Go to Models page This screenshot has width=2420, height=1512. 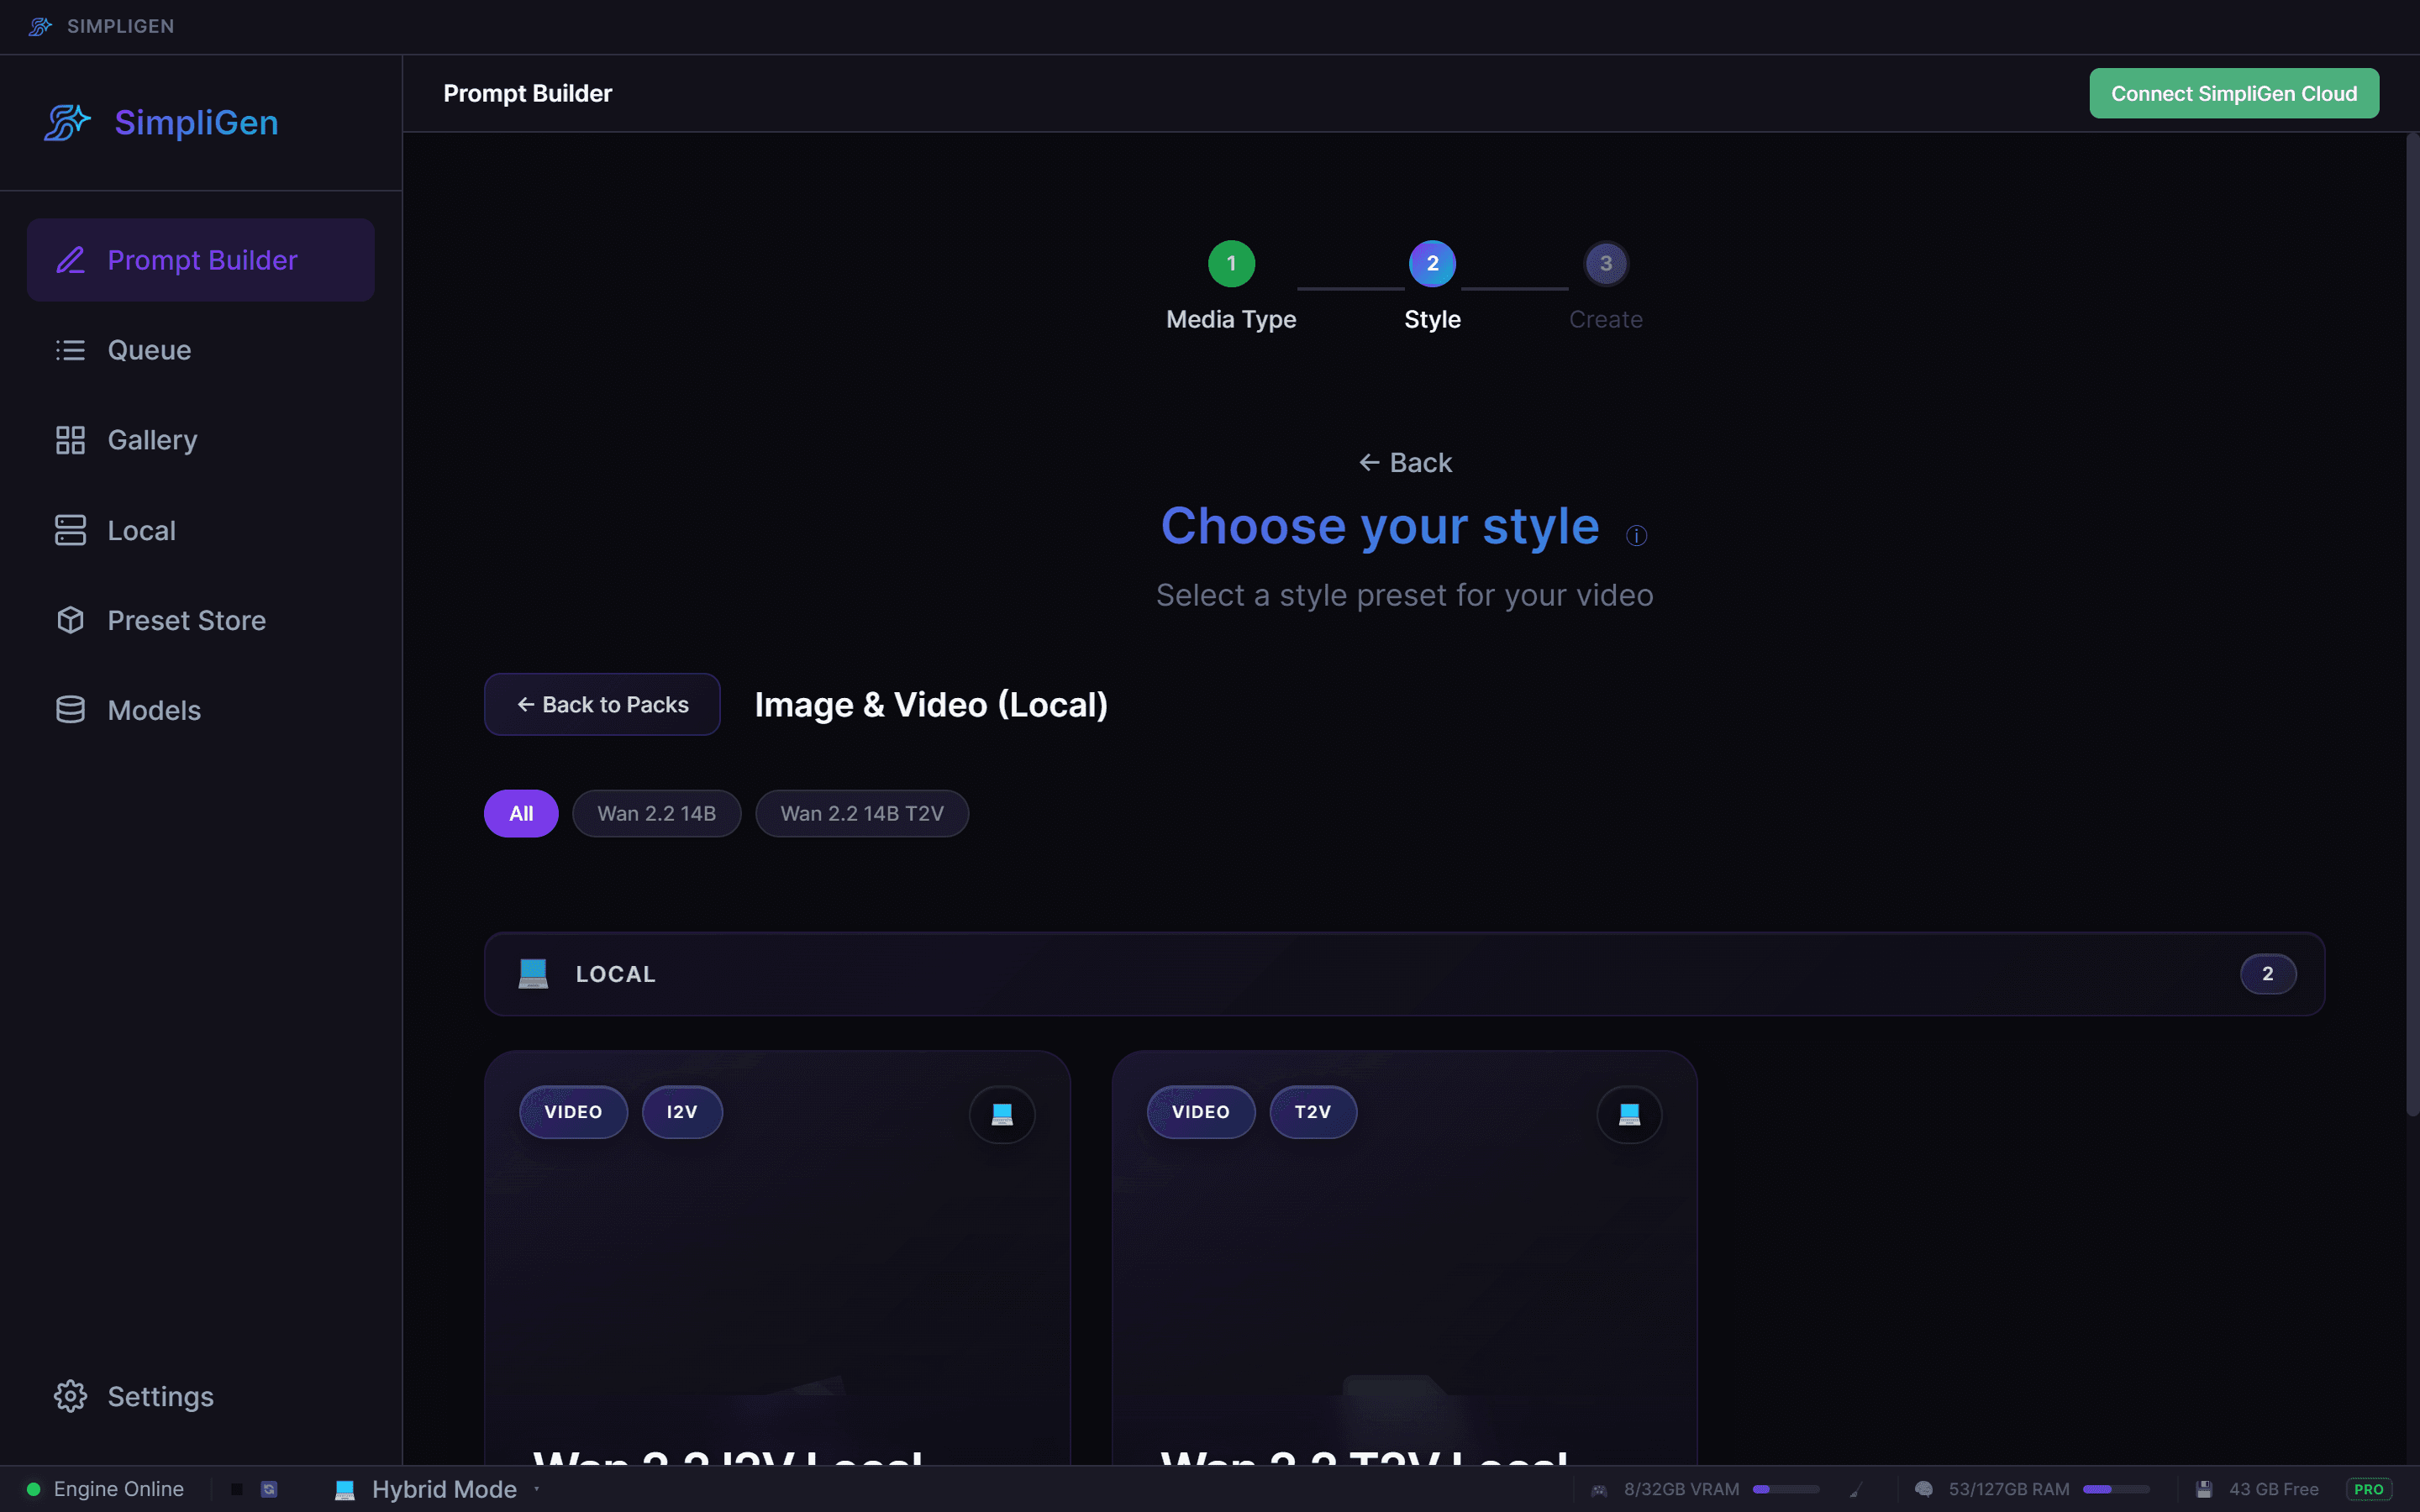pos(201,710)
